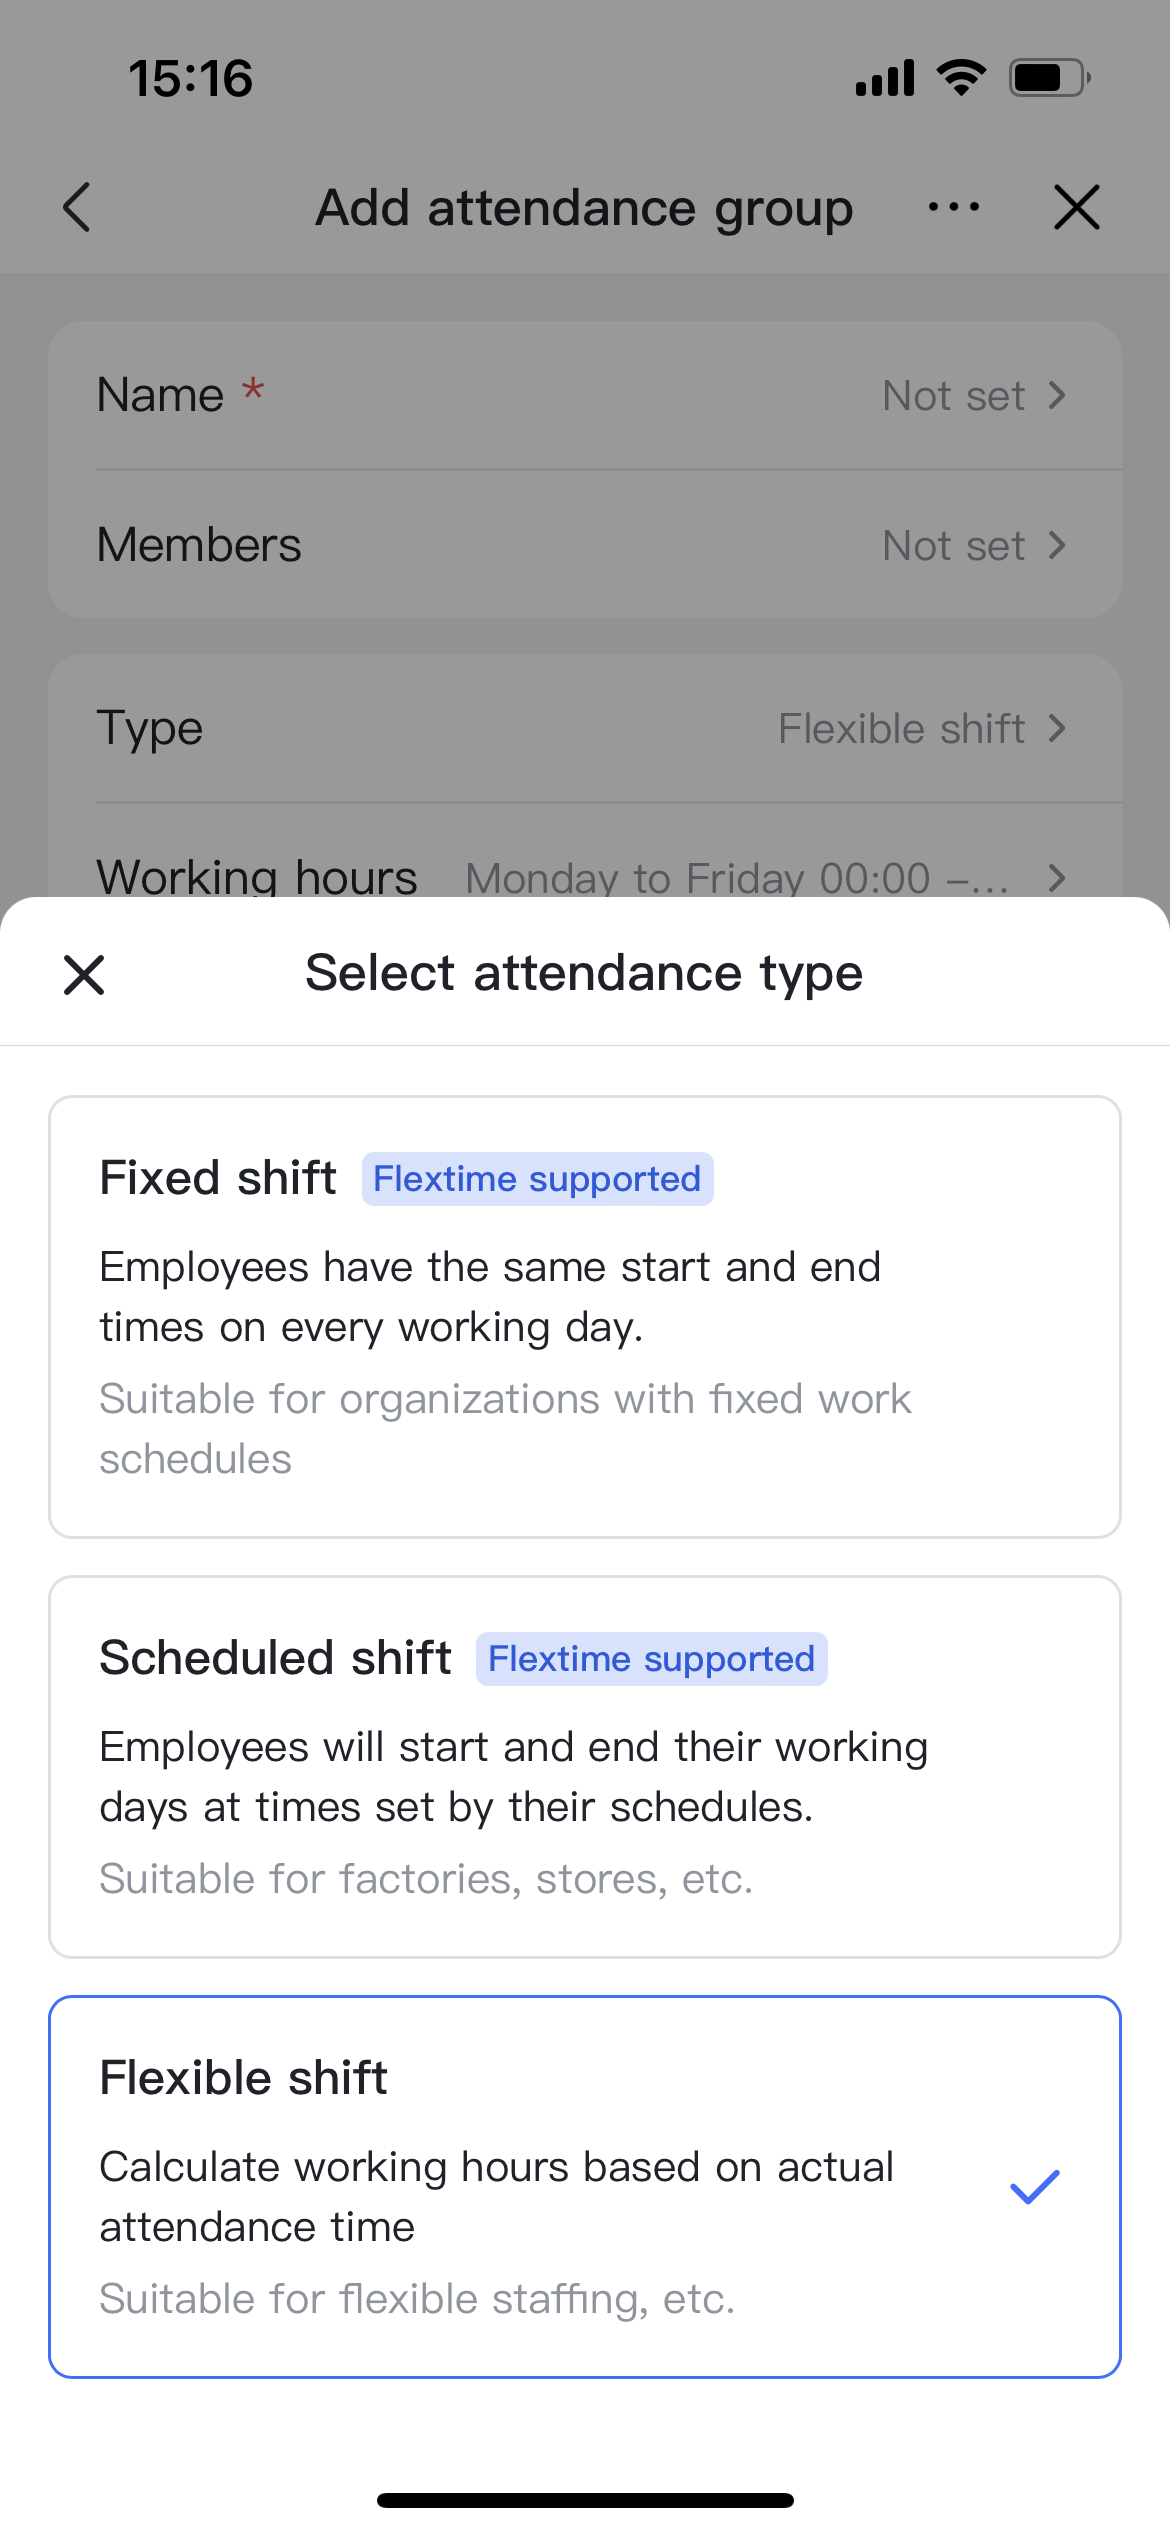Tap the battery indicator icon
Image resolution: width=1170 pixels, height=2532 pixels.
1049,77
